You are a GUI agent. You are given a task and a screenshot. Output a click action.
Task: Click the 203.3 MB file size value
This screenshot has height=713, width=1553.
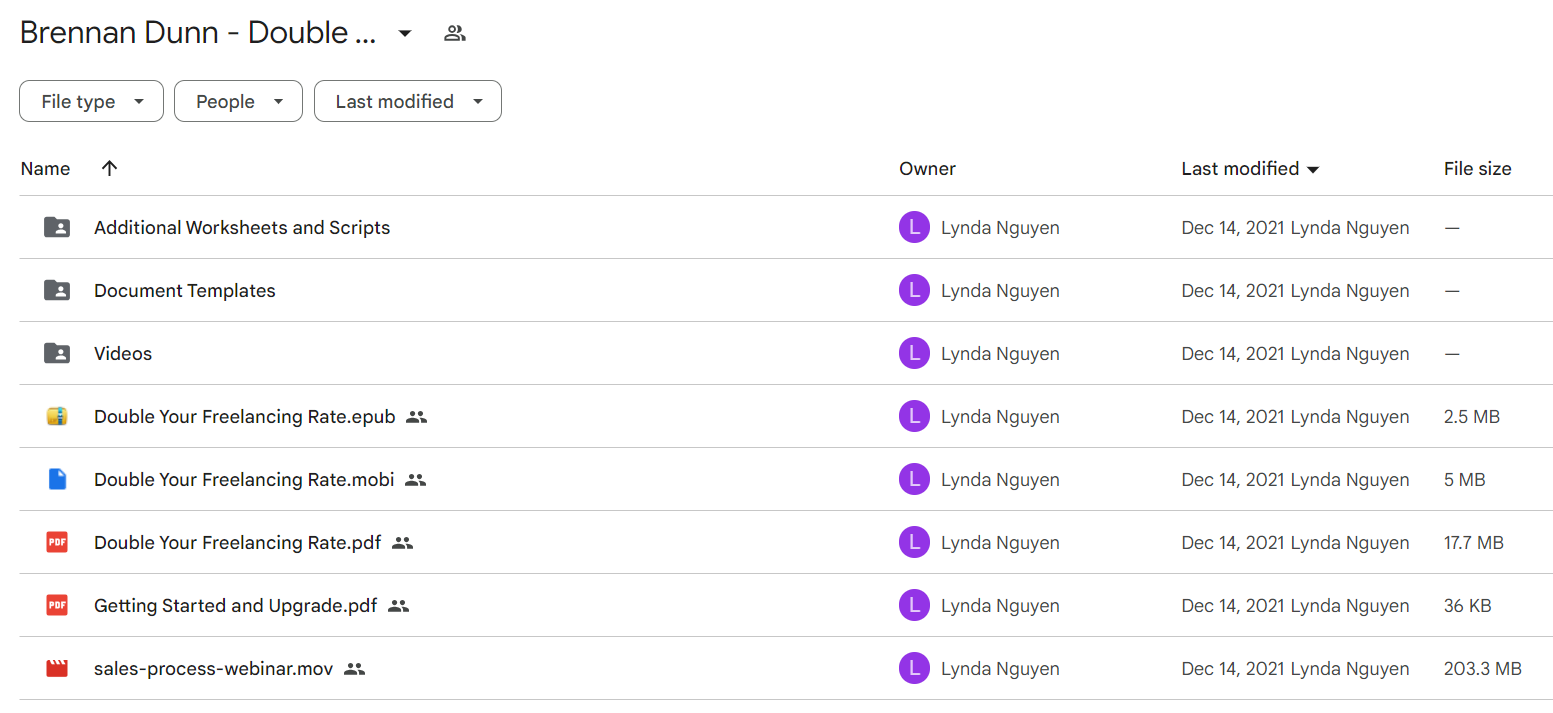click(x=1483, y=668)
